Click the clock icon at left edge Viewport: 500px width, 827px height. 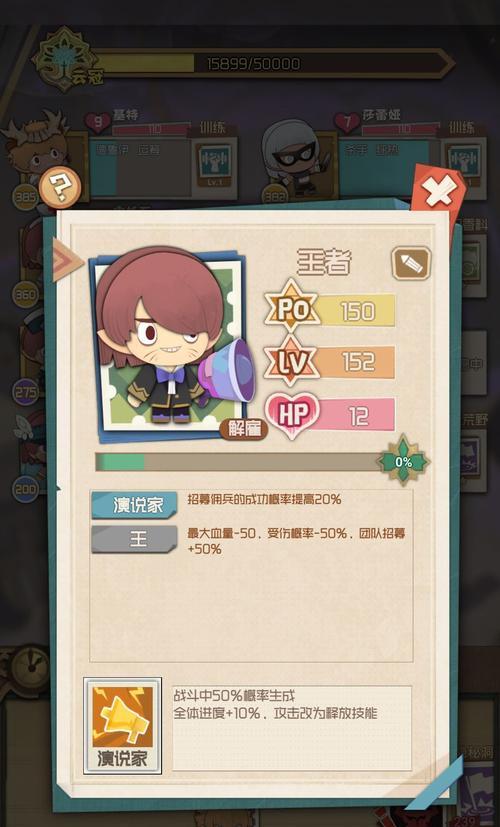[x=24, y=668]
